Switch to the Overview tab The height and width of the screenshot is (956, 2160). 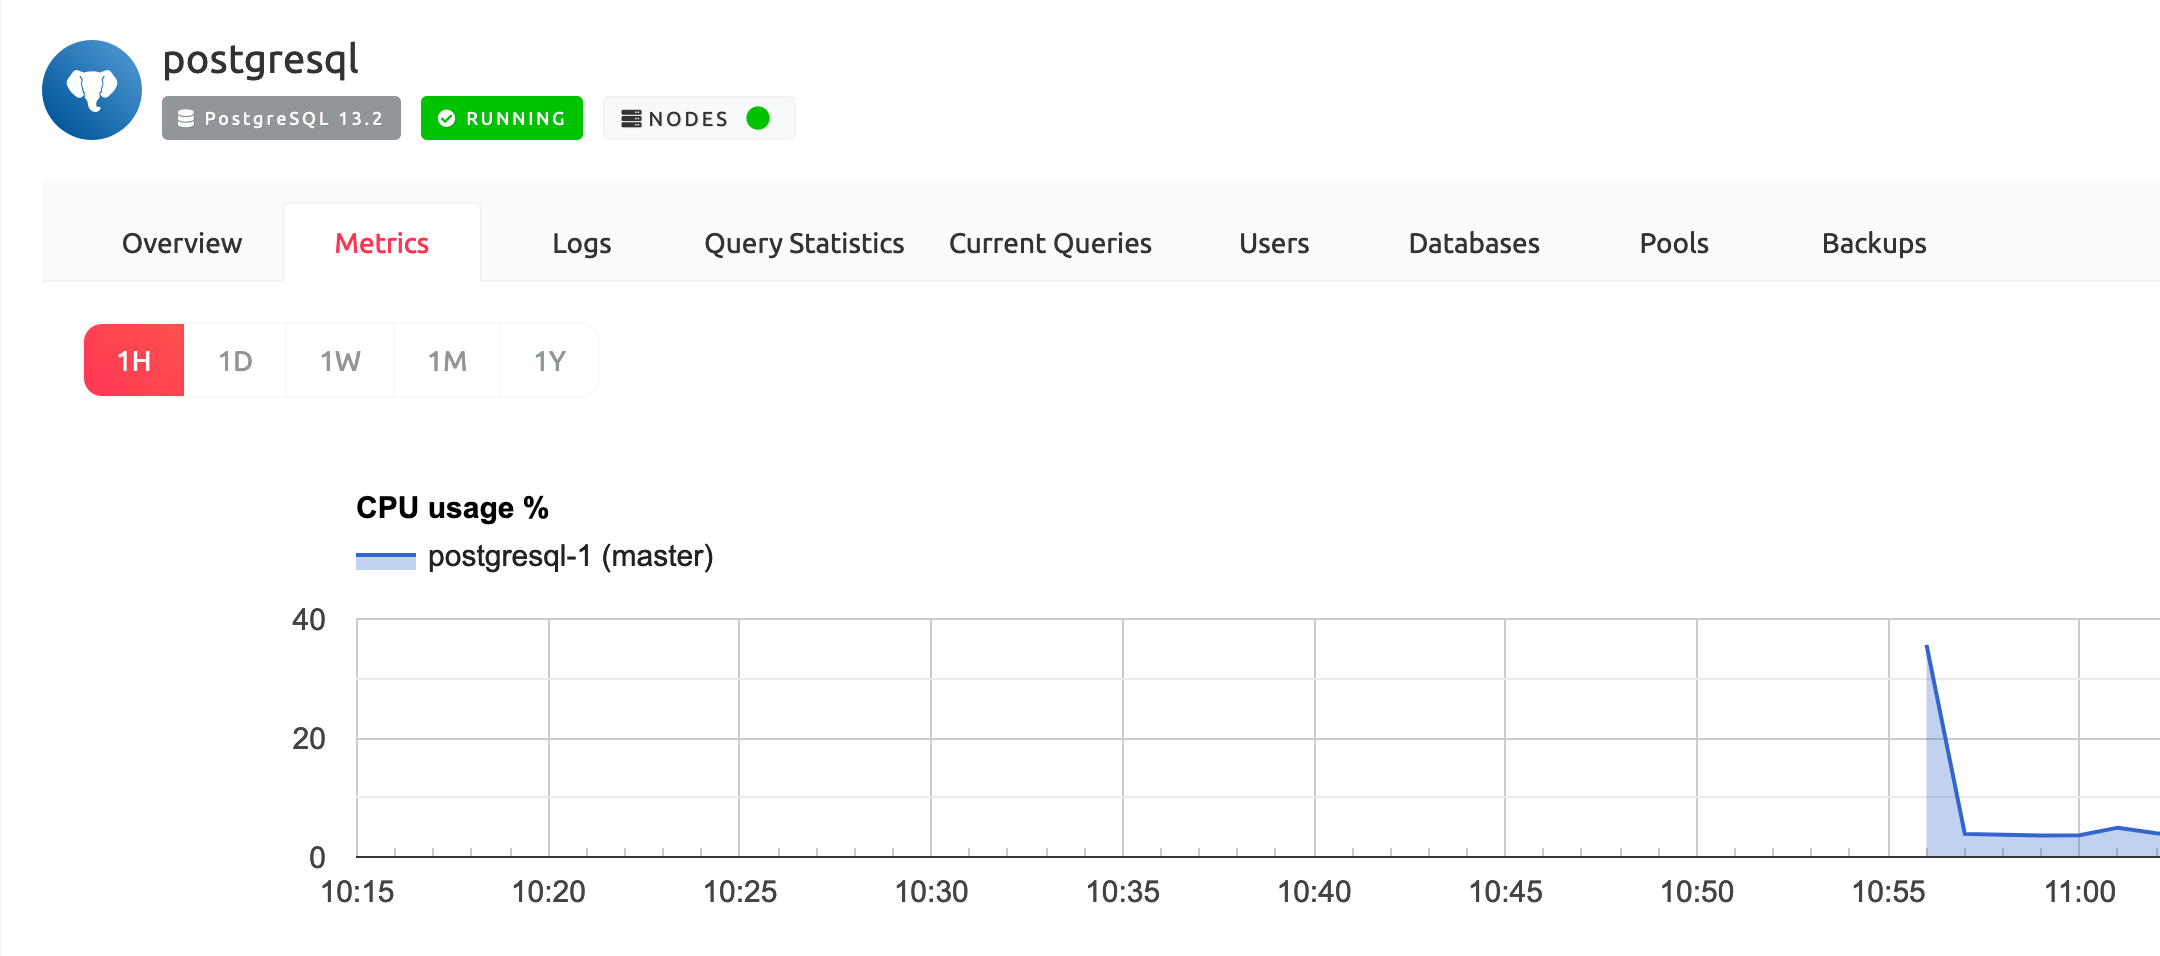tap(181, 242)
